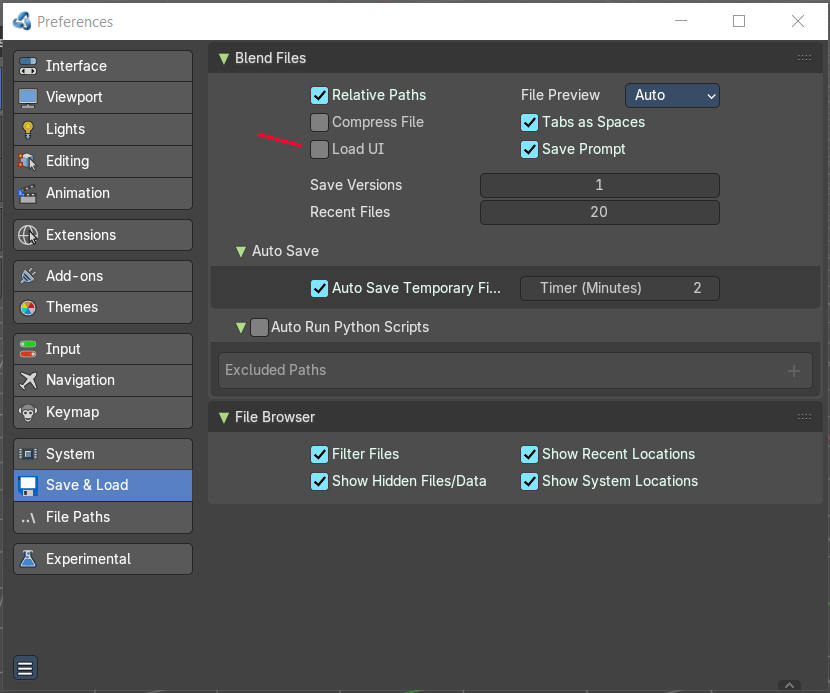Open the File Paths tab

tap(103, 517)
